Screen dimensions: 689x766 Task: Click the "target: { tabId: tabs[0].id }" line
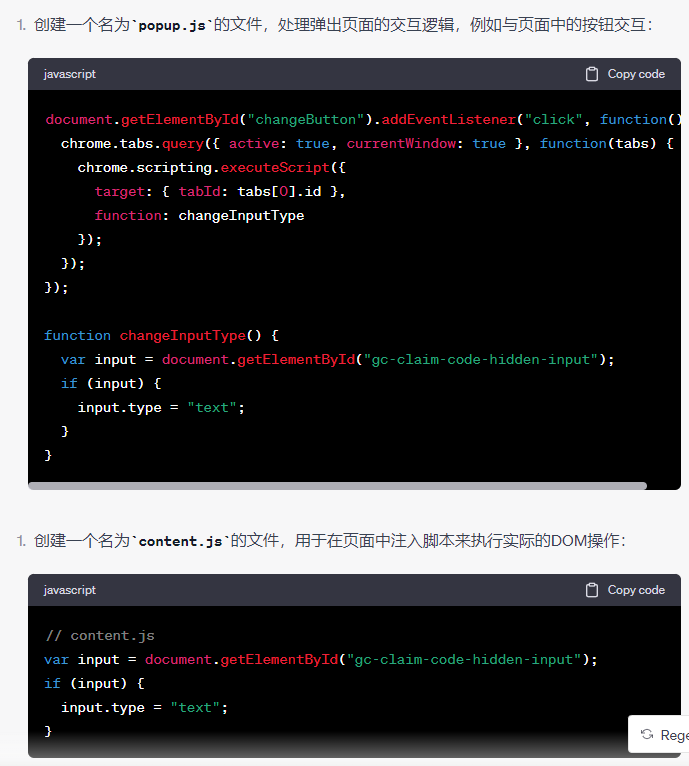220,192
